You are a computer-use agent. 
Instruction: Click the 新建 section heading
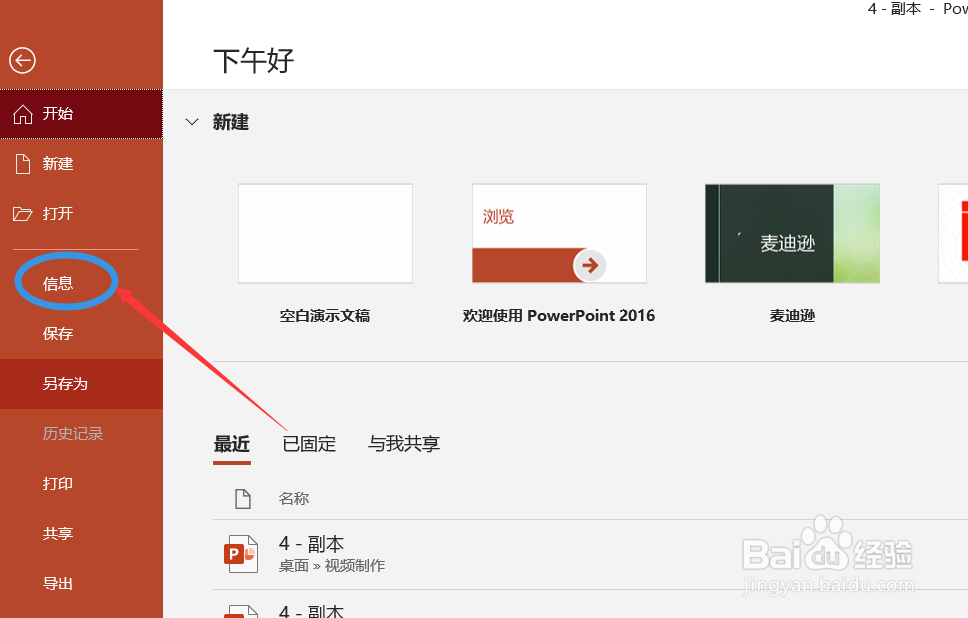click(231, 122)
